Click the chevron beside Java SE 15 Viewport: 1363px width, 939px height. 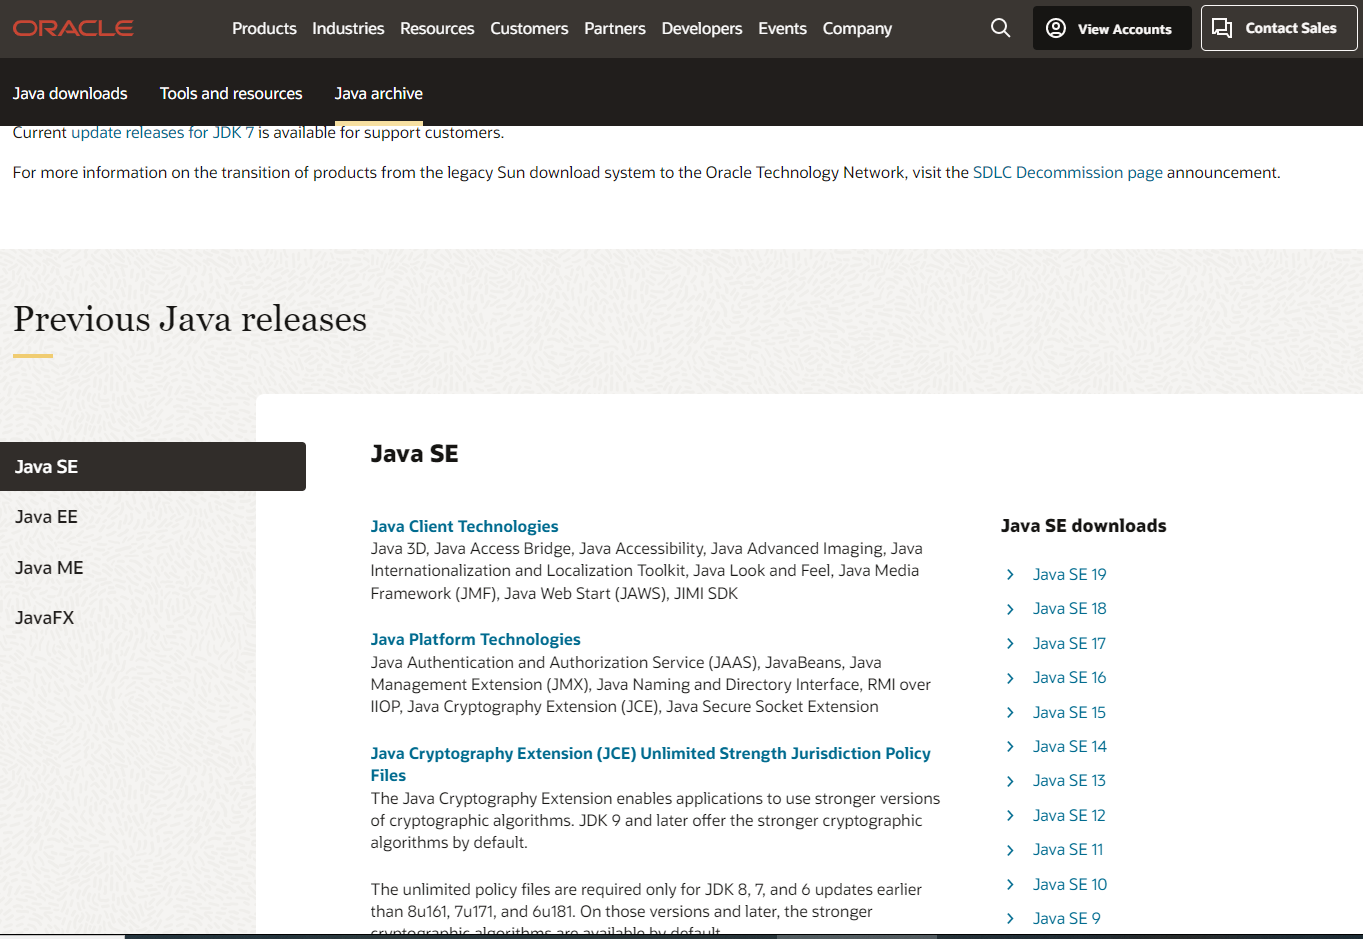click(x=1010, y=712)
